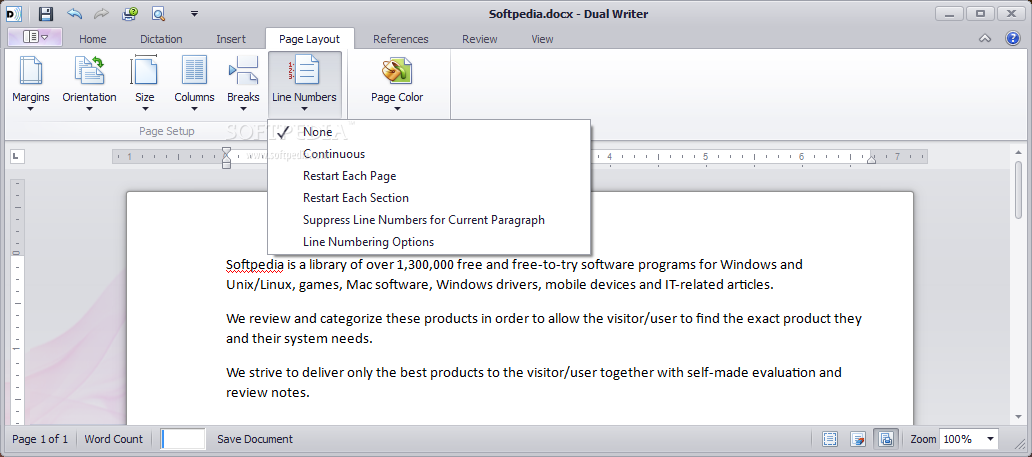Click the blank status bar input box

click(183, 439)
